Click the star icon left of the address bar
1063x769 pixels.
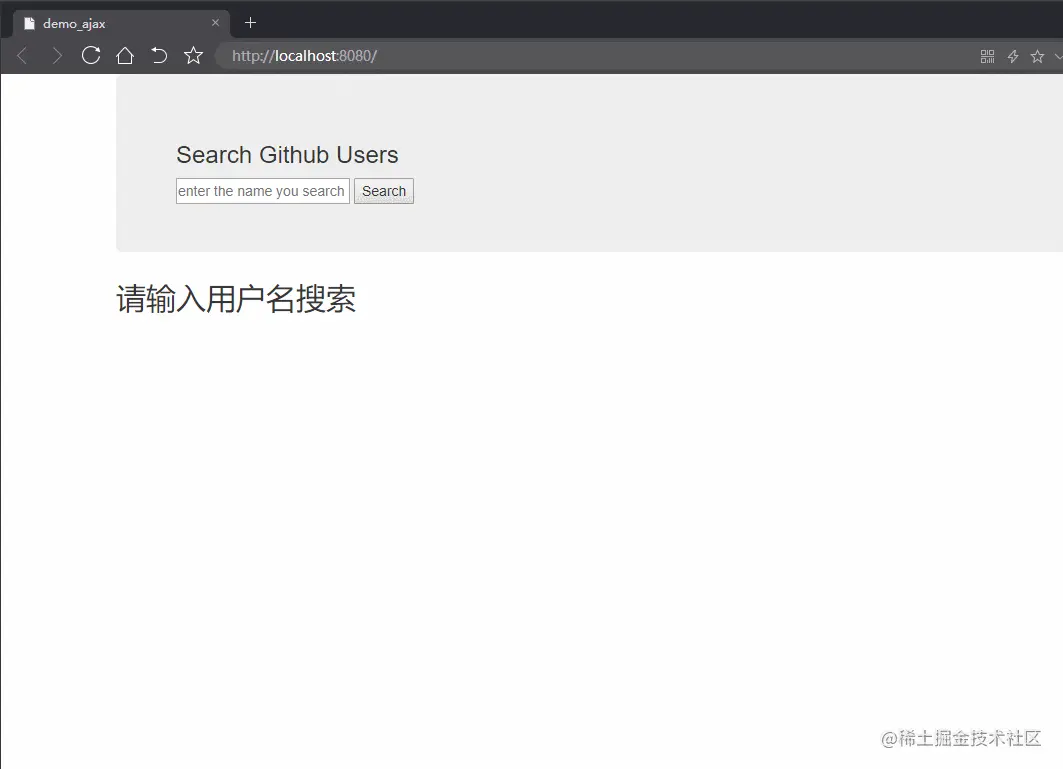(x=193, y=56)
